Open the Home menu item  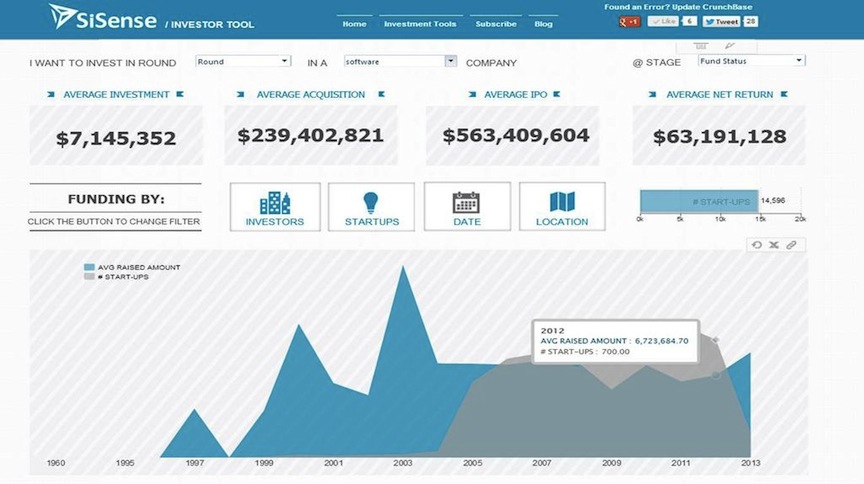tap(354, 24)
